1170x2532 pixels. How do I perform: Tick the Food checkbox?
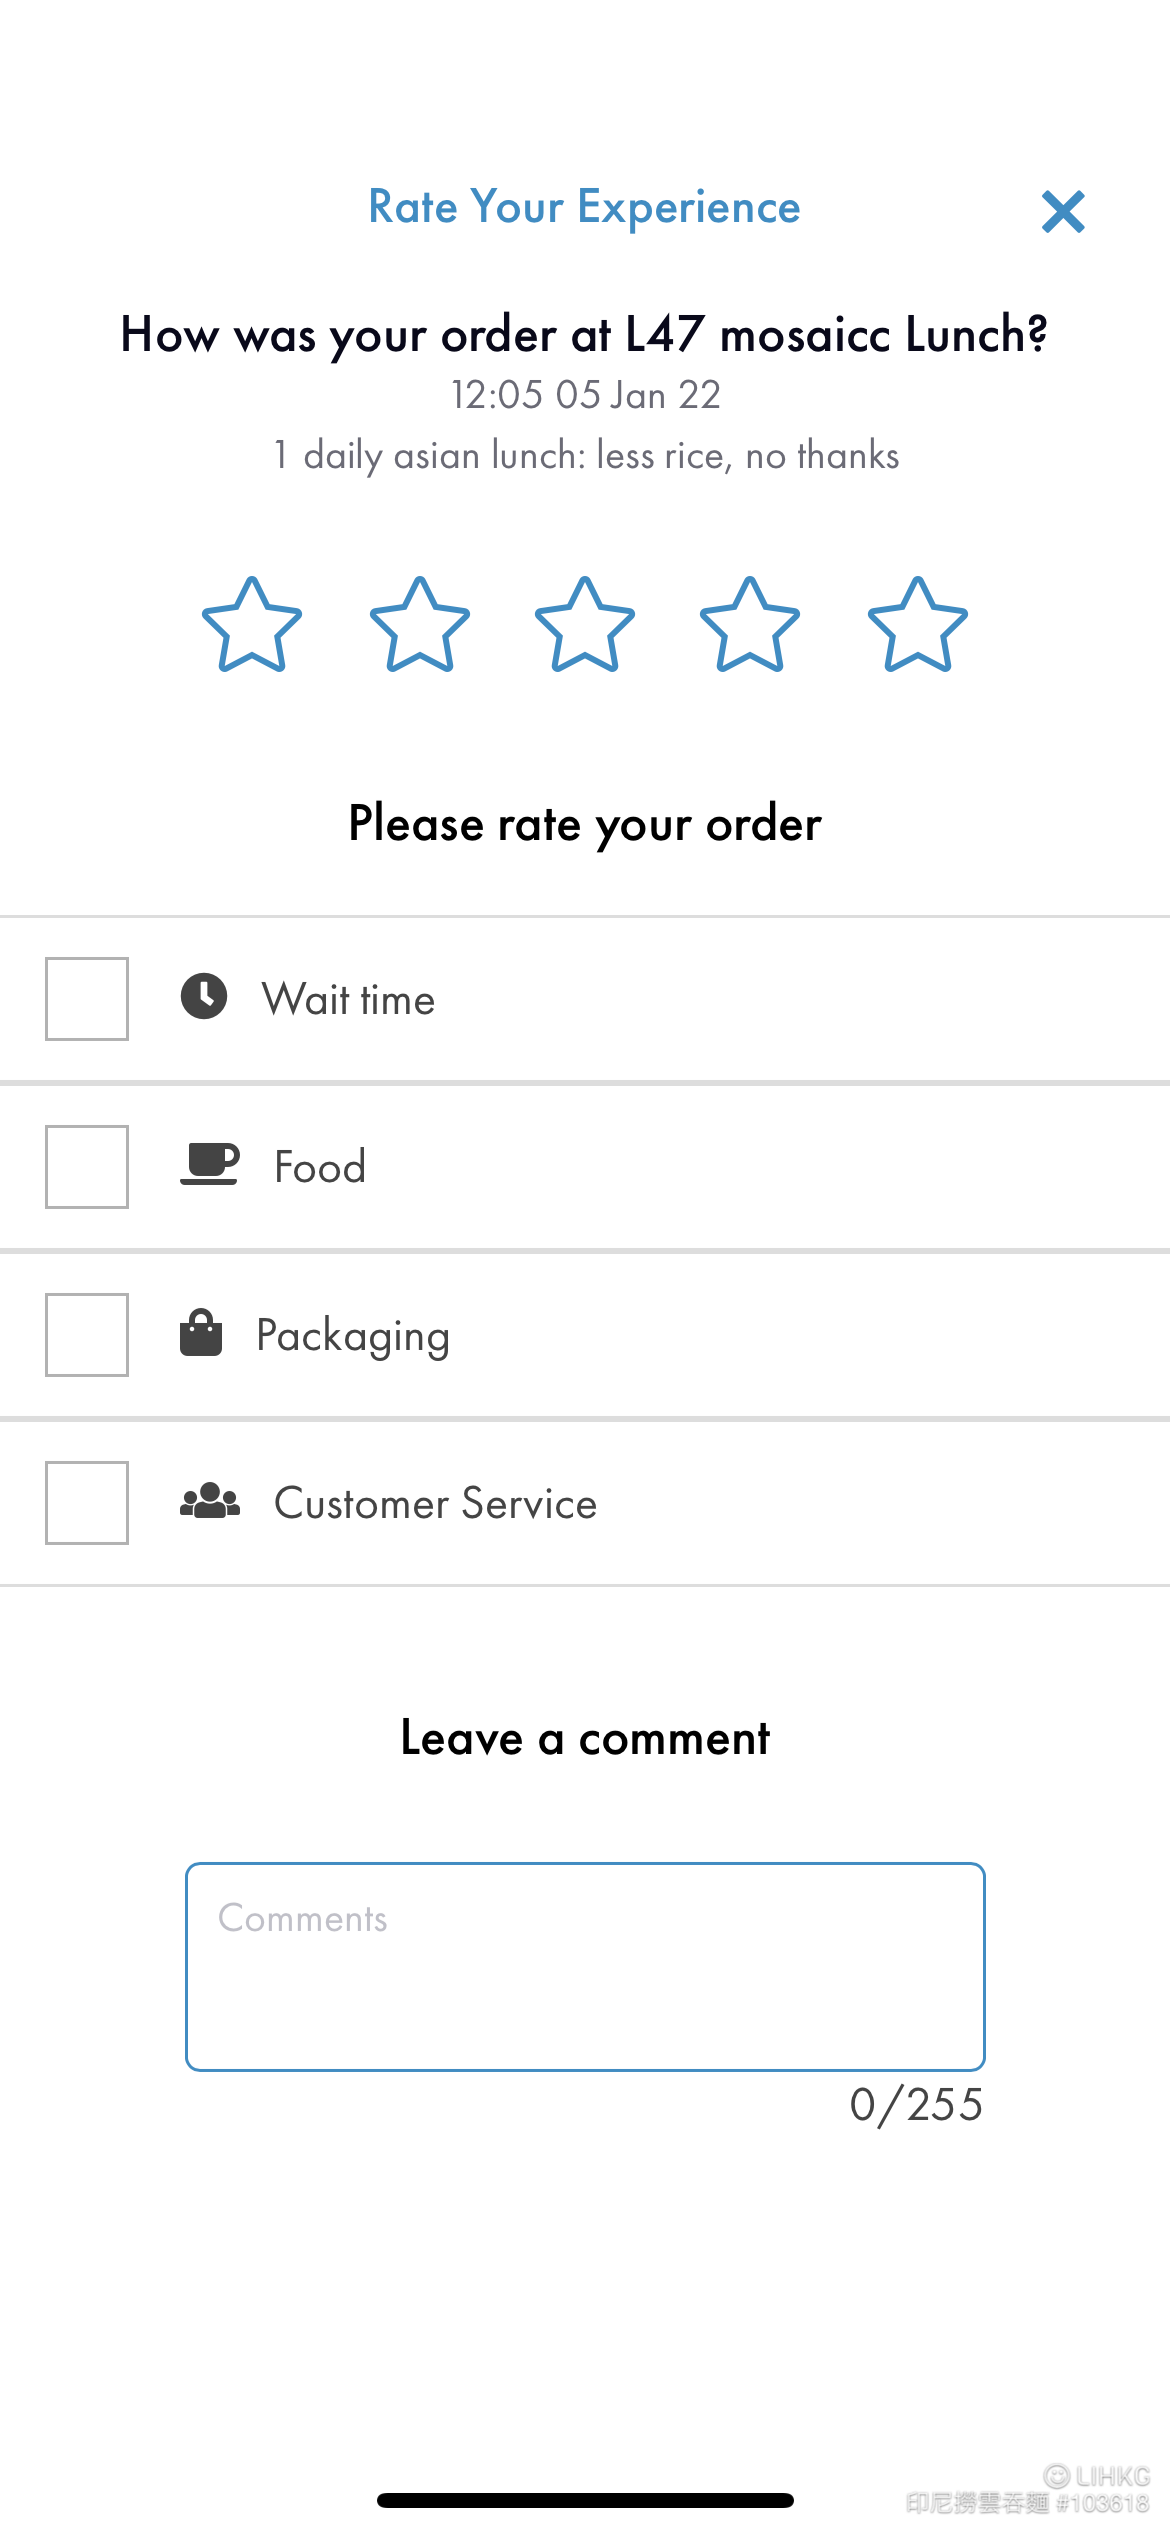[87, 1167]
